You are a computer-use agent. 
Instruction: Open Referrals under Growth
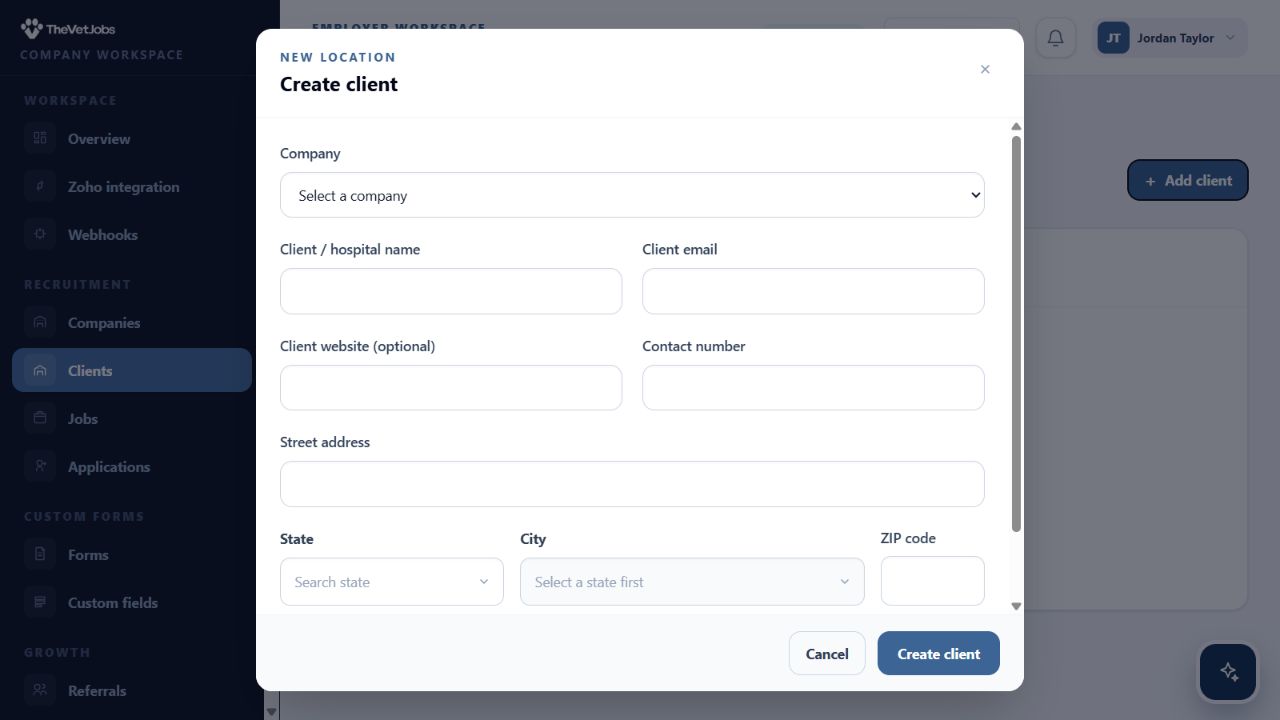click(x=132, y=691)
